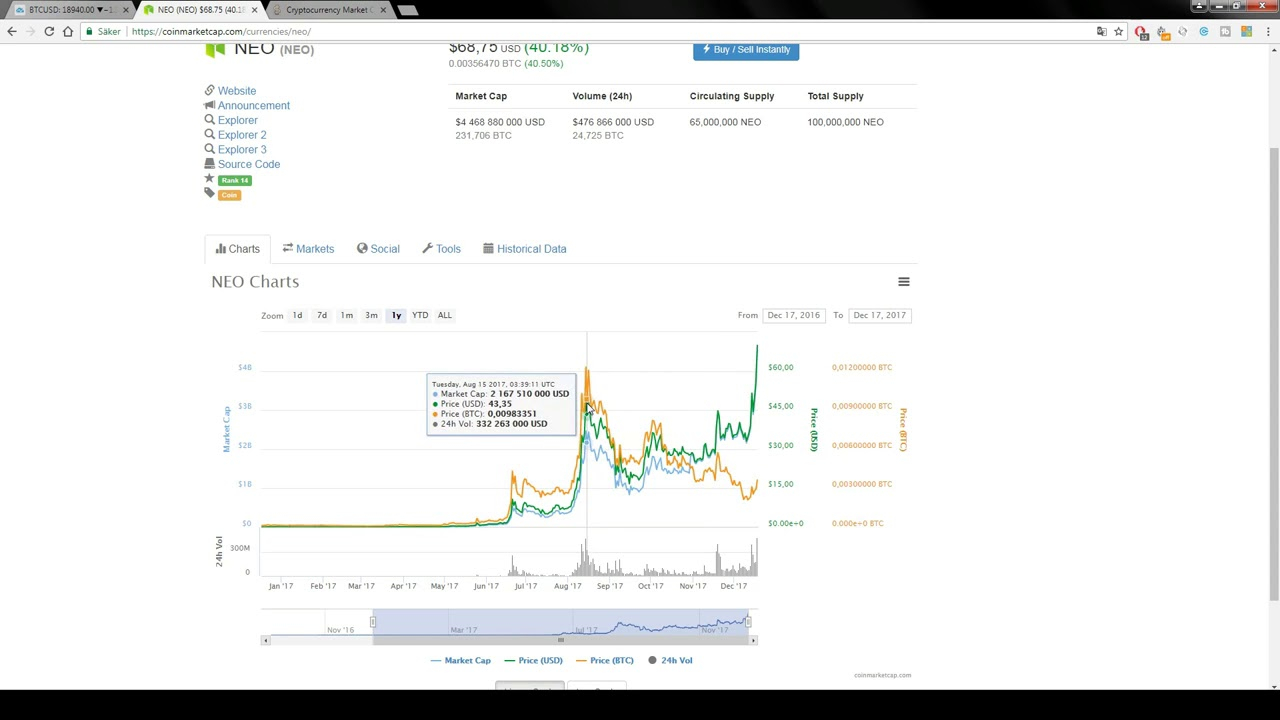The image size is (1280, 720).
Task: Set chart zoom to 1y
Action: (x=396, y=315)
